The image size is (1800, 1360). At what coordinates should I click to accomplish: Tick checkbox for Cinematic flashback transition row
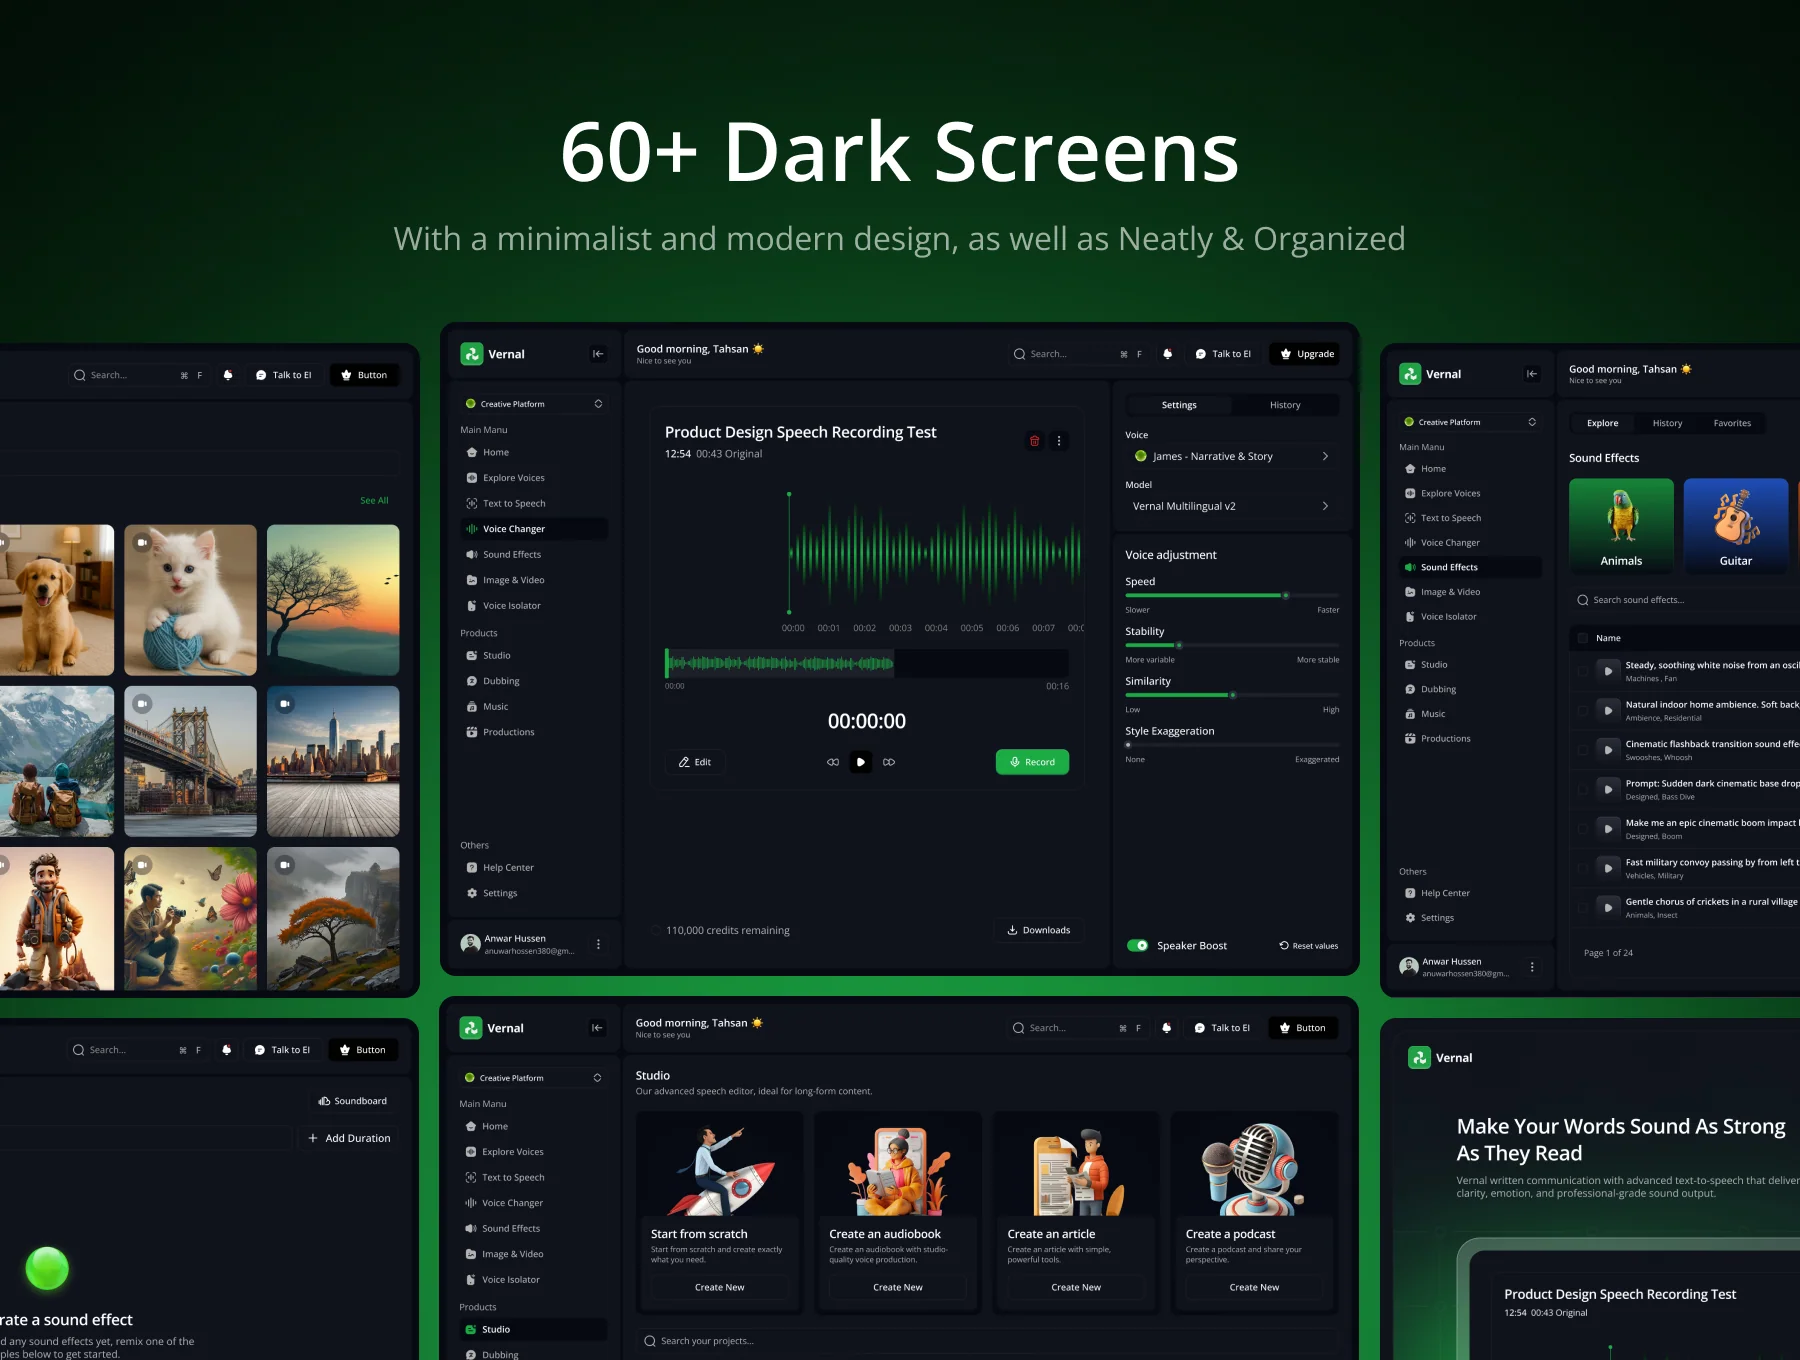coord(1582,750)
